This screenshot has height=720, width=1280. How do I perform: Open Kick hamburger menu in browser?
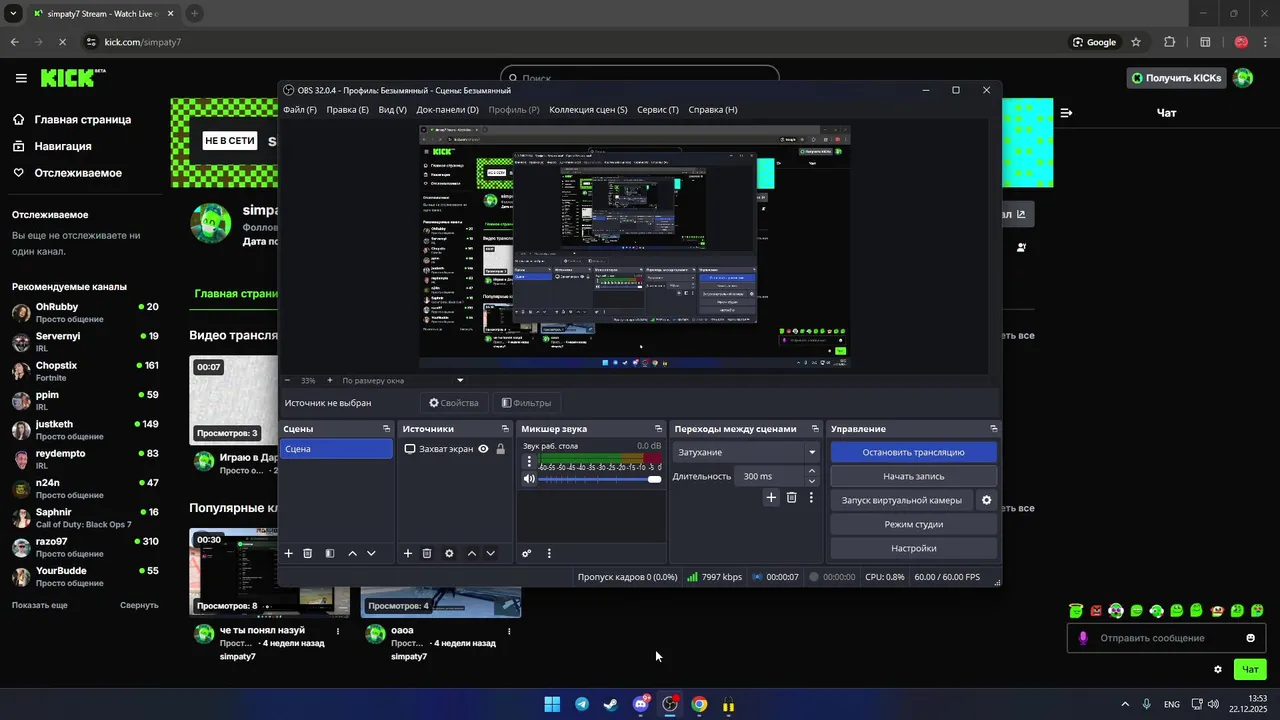coord(21,78)
